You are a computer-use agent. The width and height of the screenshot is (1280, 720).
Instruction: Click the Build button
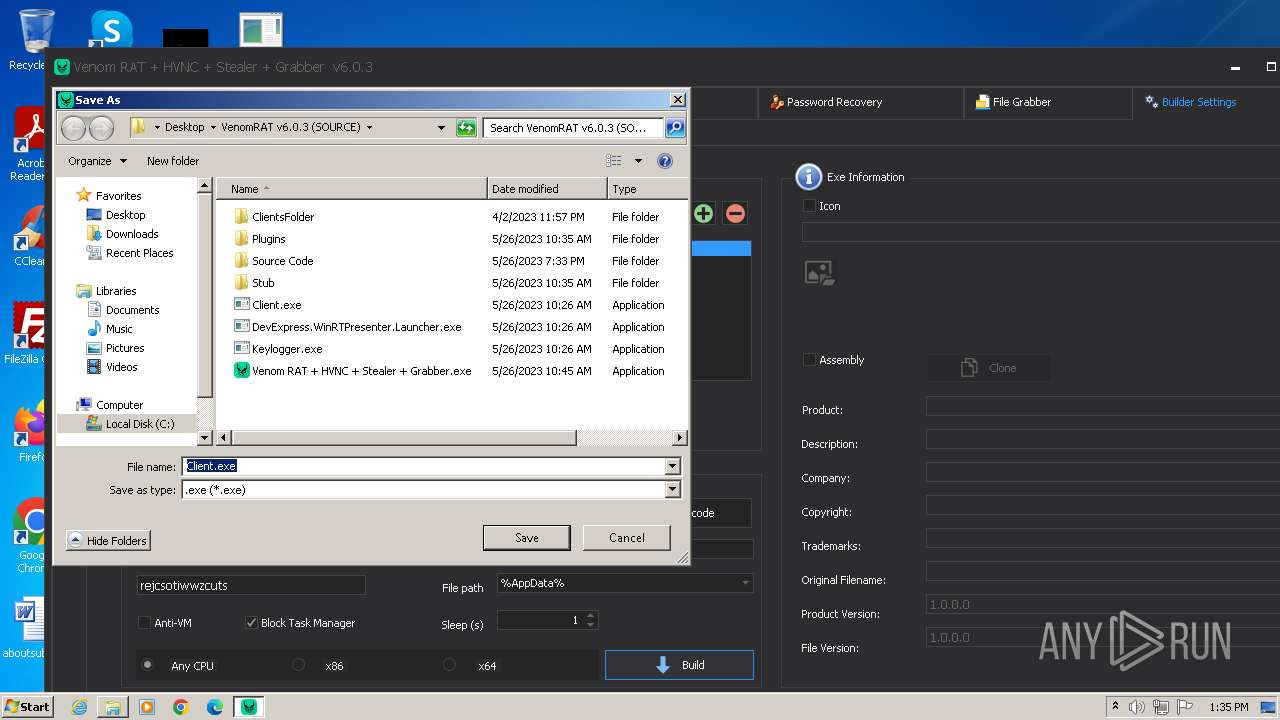click(679, 665)
